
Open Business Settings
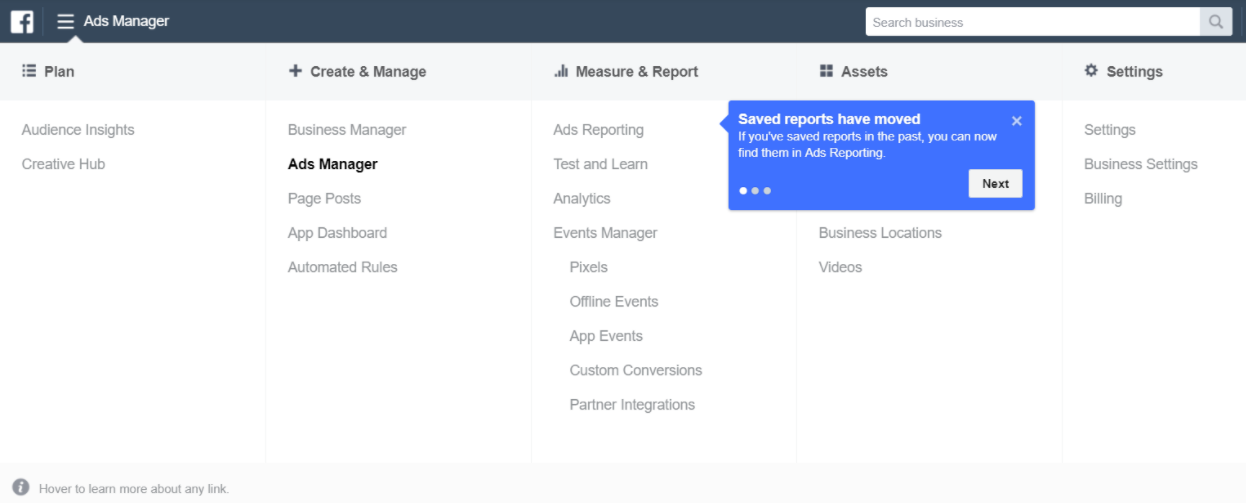click(x=1140, y=164)
